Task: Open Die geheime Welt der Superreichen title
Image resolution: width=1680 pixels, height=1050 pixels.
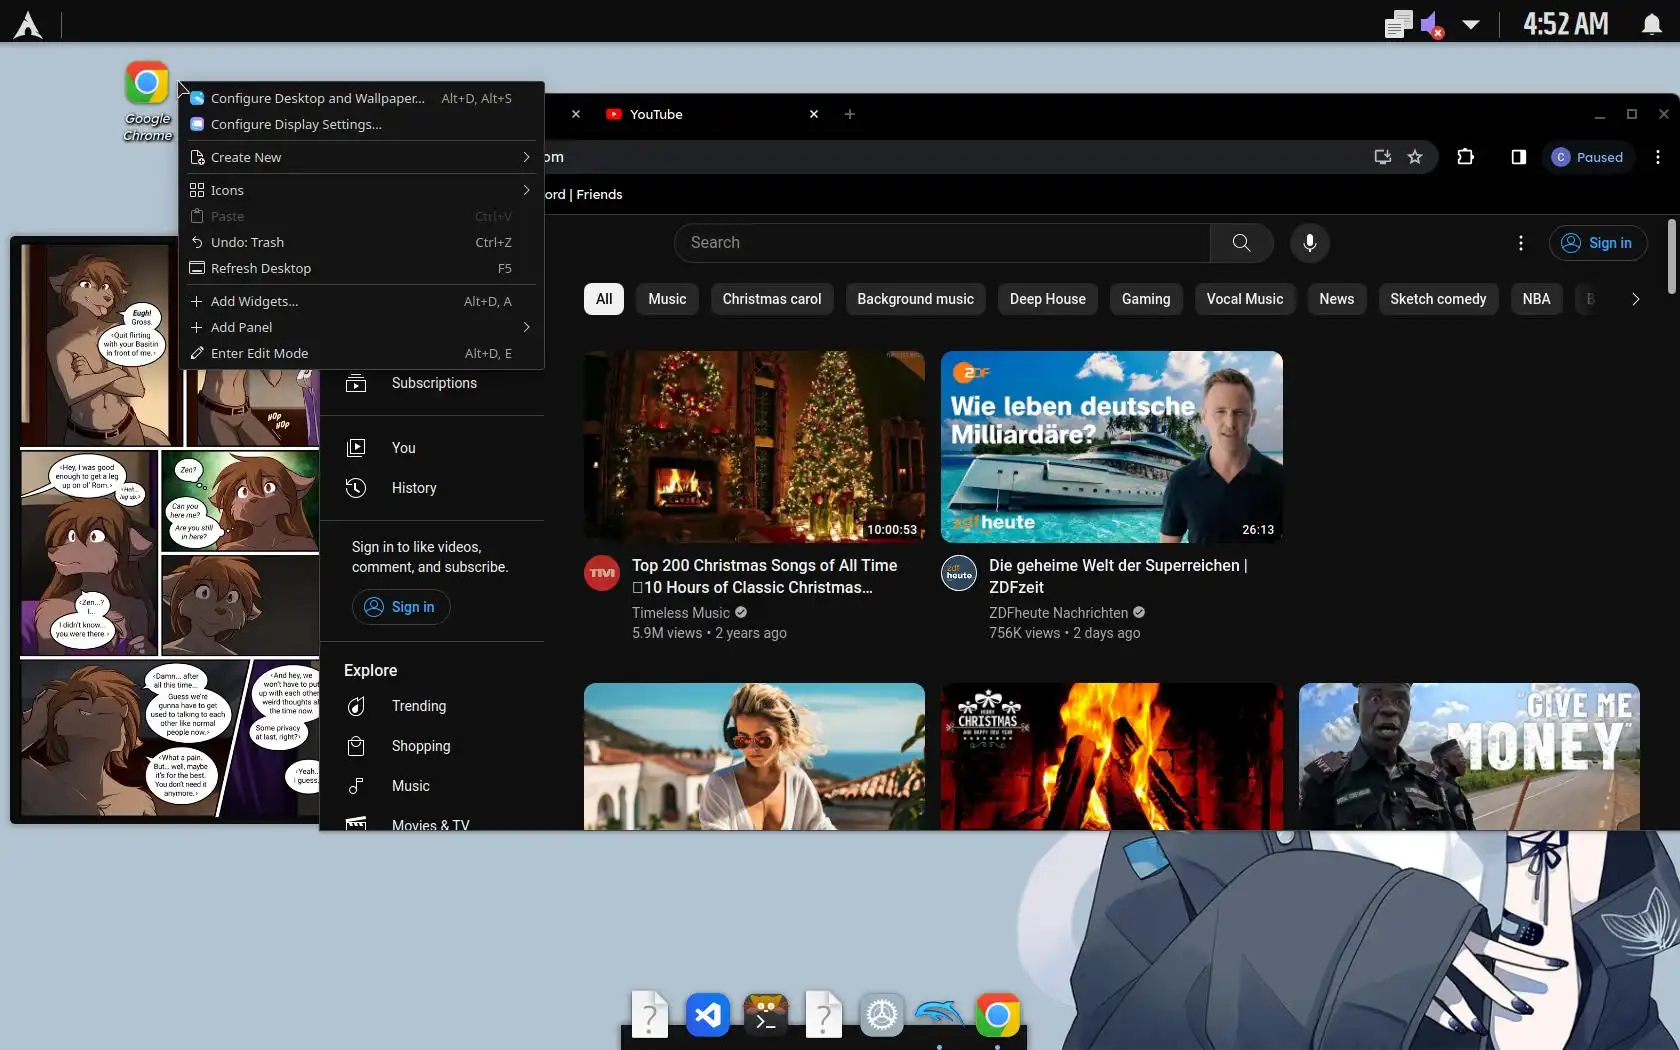Action: pos(1119,576)
